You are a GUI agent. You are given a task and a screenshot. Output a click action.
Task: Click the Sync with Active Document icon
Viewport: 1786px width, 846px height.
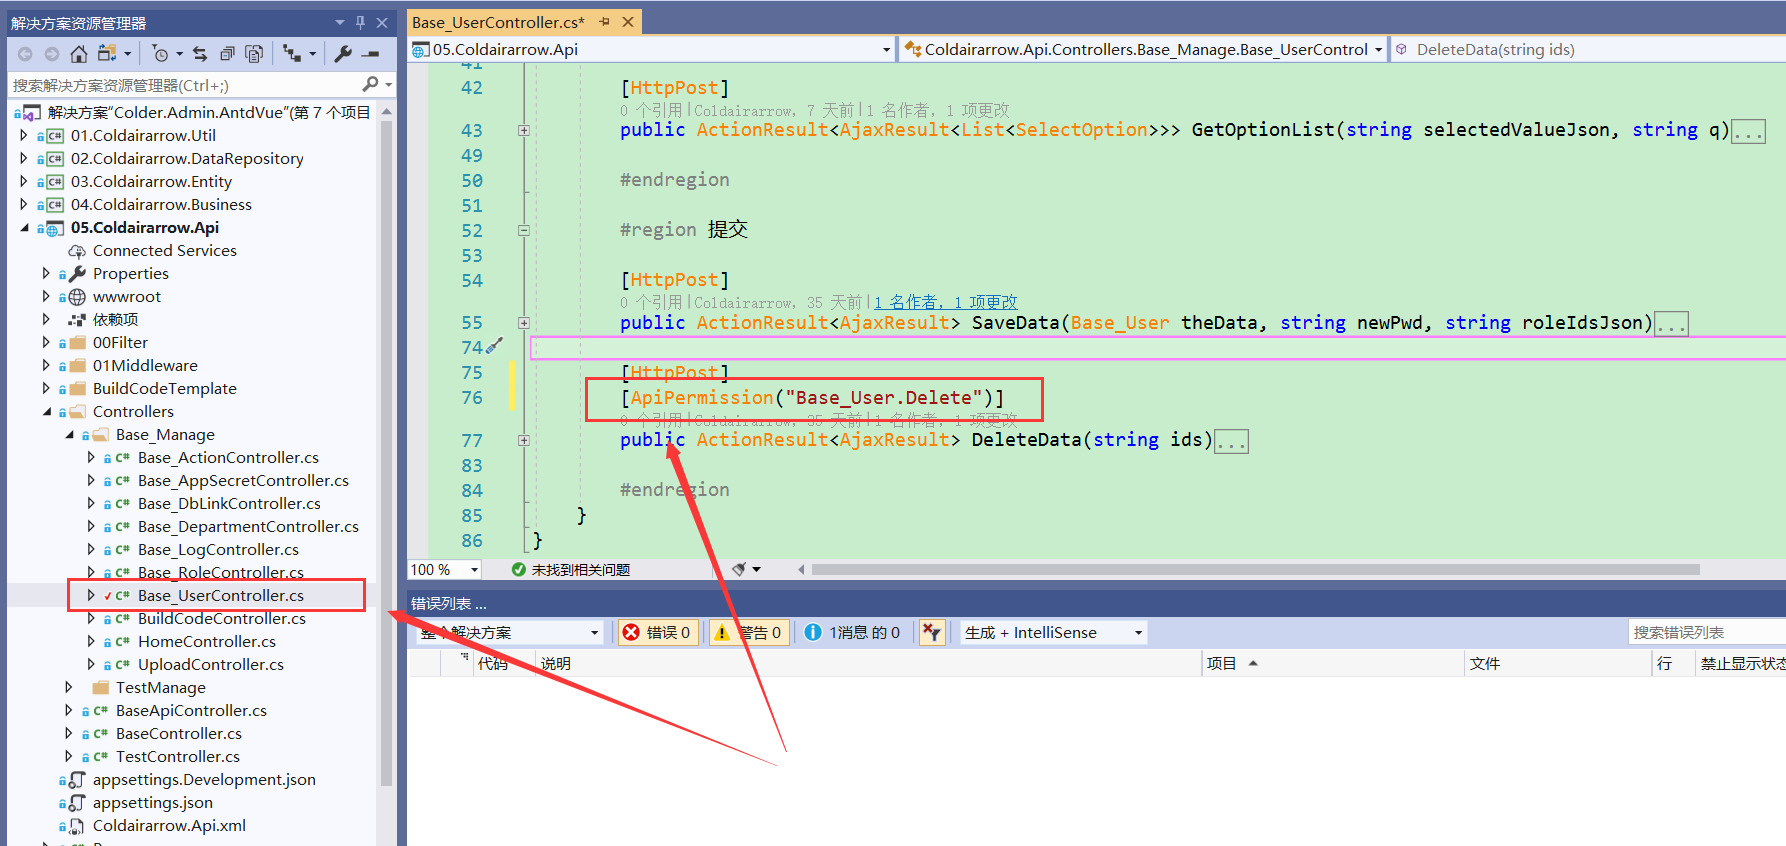click(200, 54)
